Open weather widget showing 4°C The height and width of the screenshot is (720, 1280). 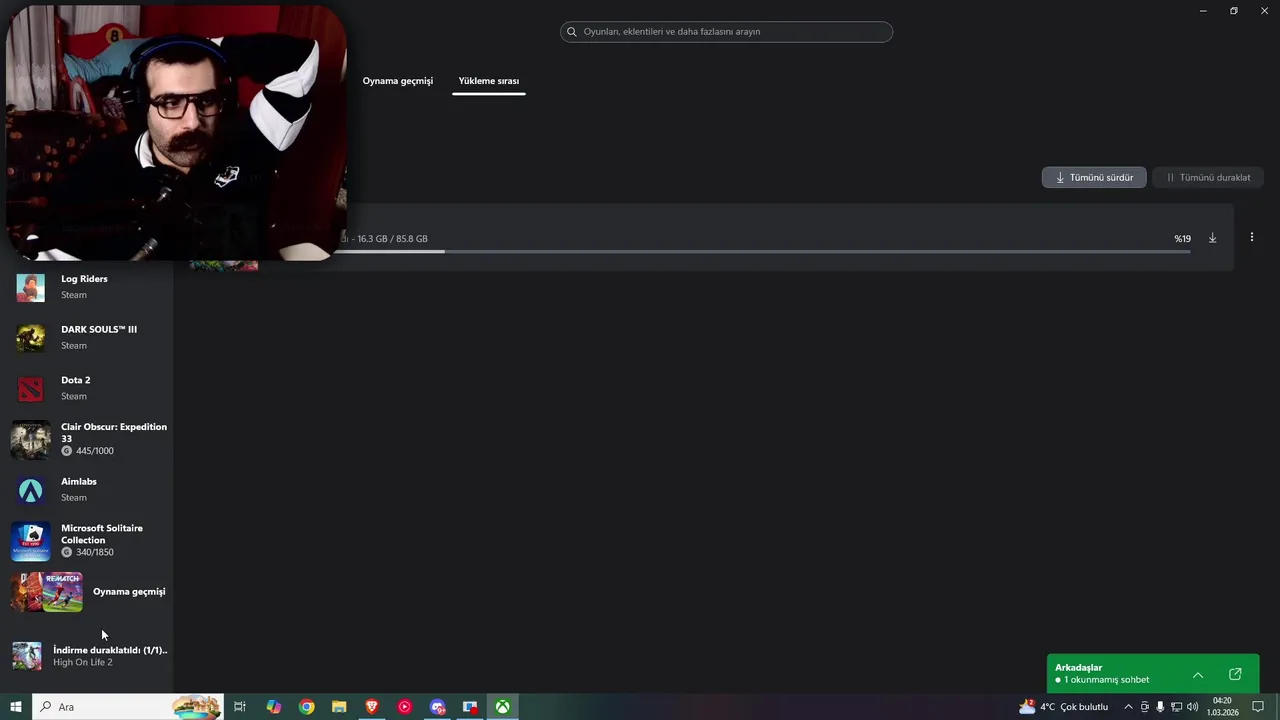1064,707
